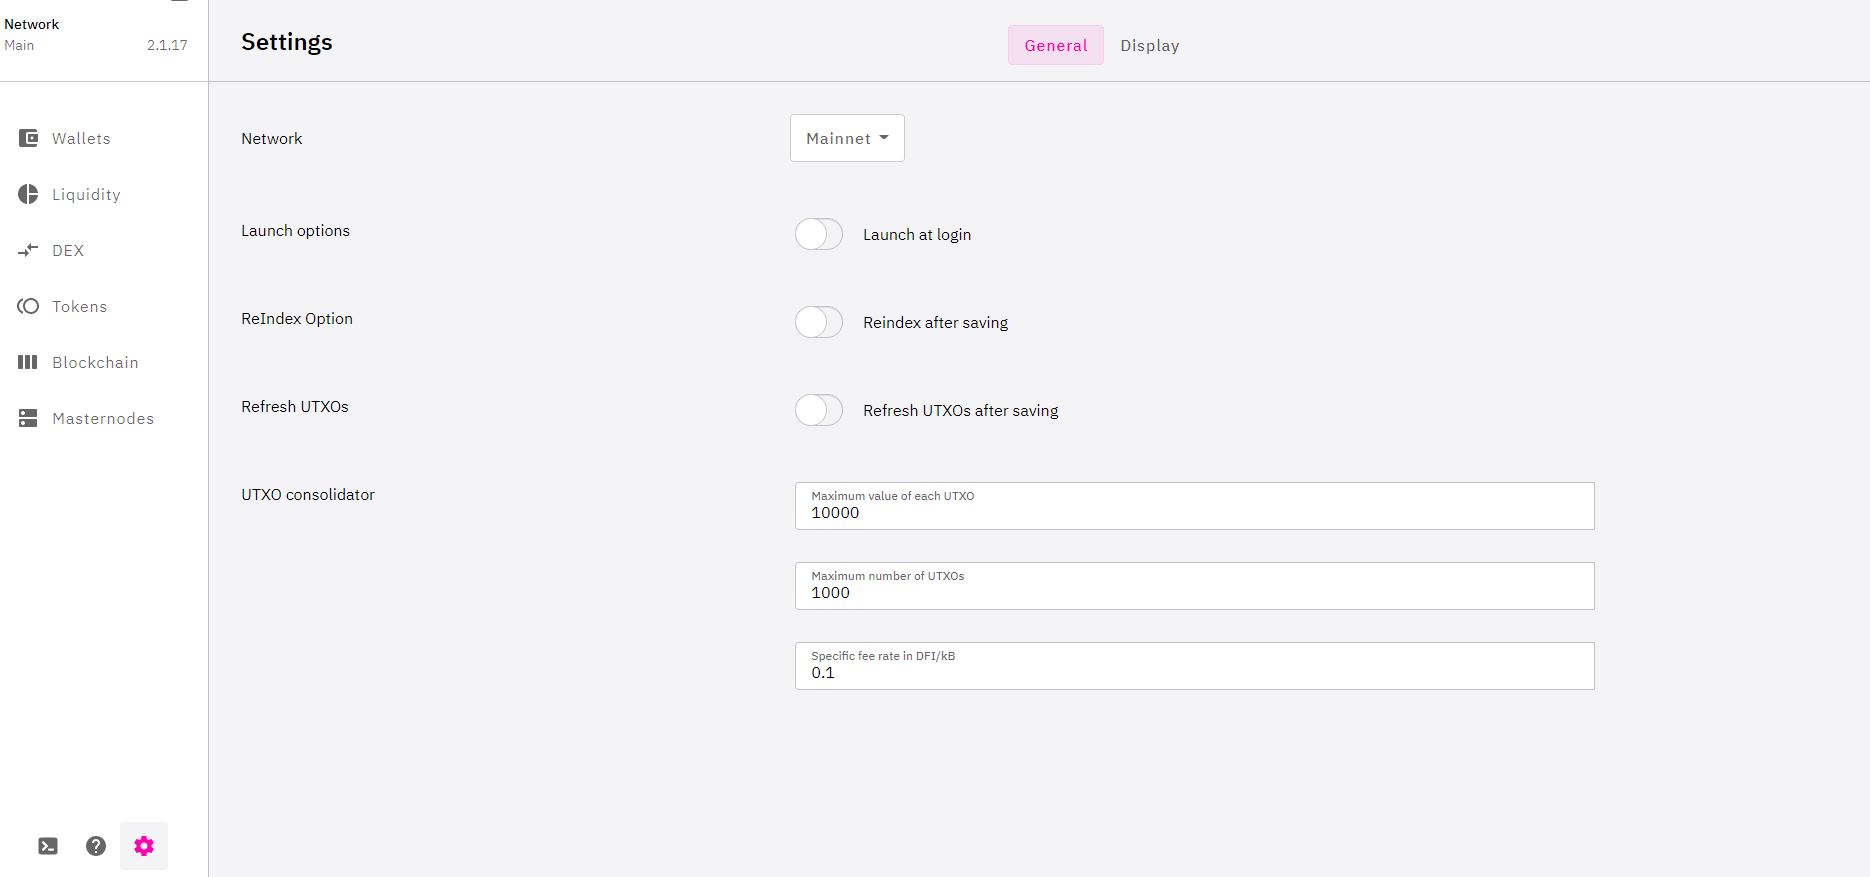Screen dimensions: 1870x877
Task: Click the Launch options row label
Action: [x=295, y=230]
